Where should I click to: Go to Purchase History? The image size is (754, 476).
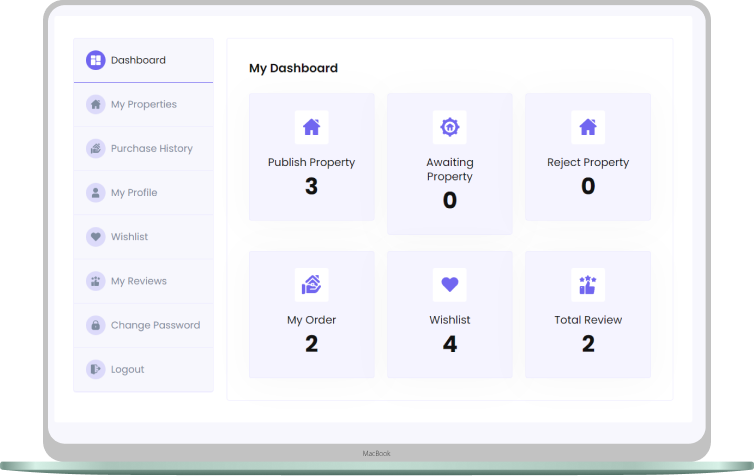click(x=143, y=149)
